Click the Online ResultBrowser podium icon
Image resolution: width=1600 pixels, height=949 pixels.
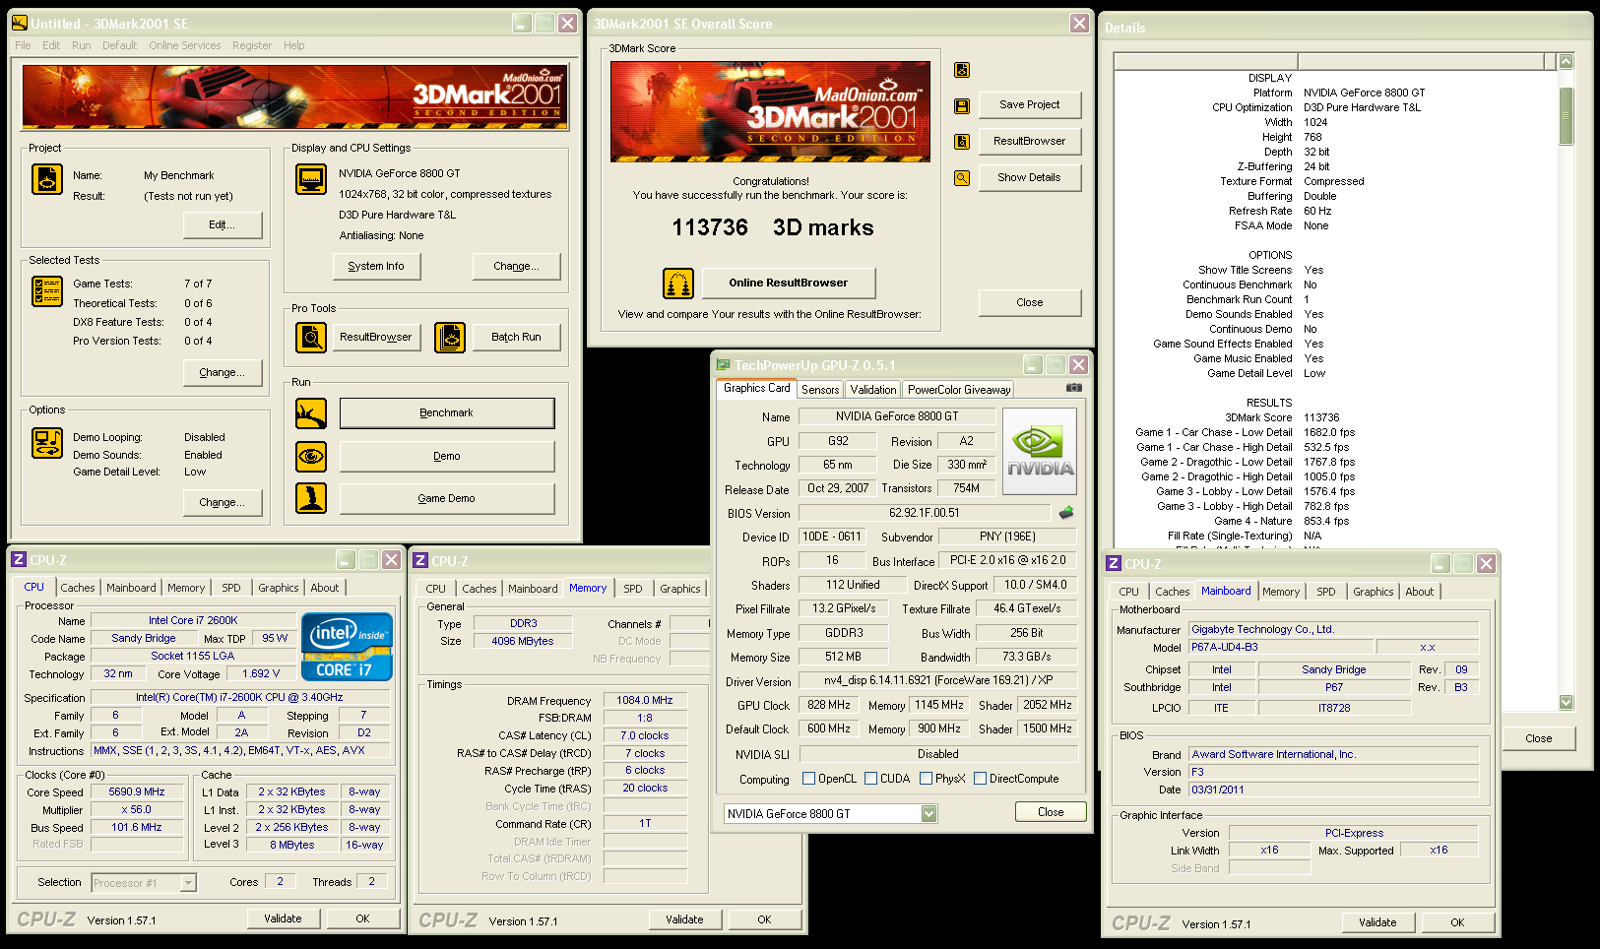coord(678,284)
